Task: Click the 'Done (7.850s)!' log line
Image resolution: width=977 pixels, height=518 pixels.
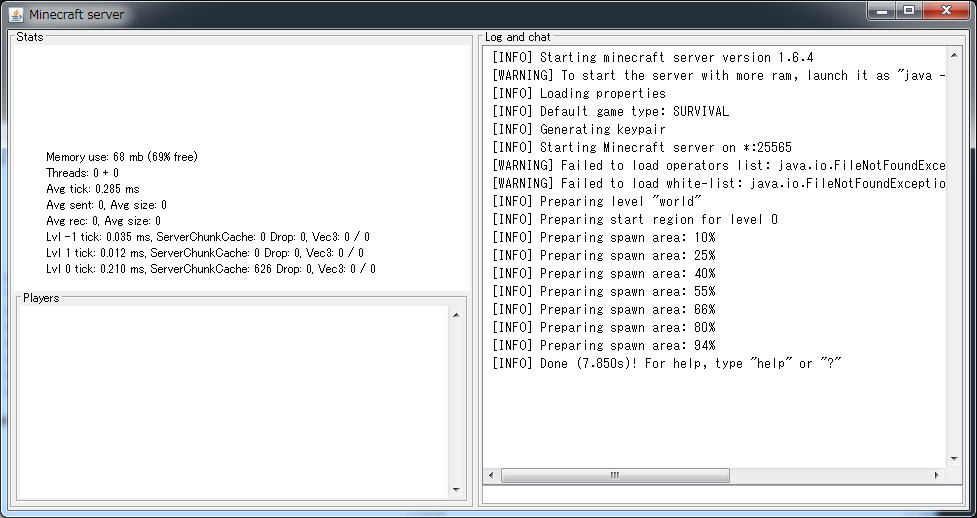Action: pos(667,363)
